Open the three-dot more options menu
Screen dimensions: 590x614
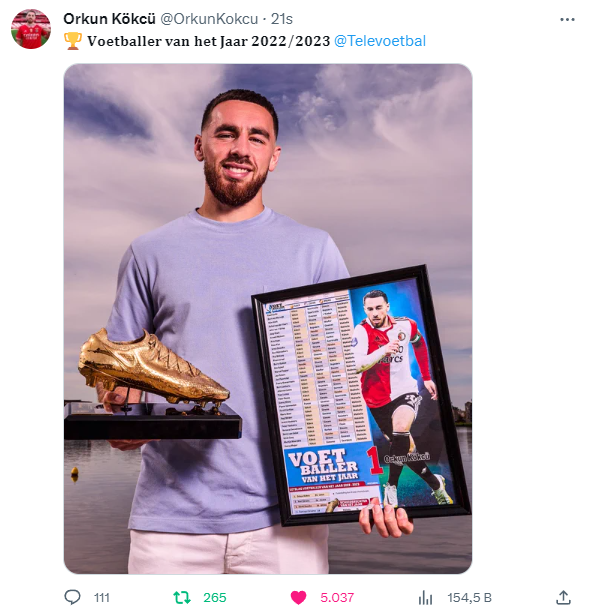567,19
